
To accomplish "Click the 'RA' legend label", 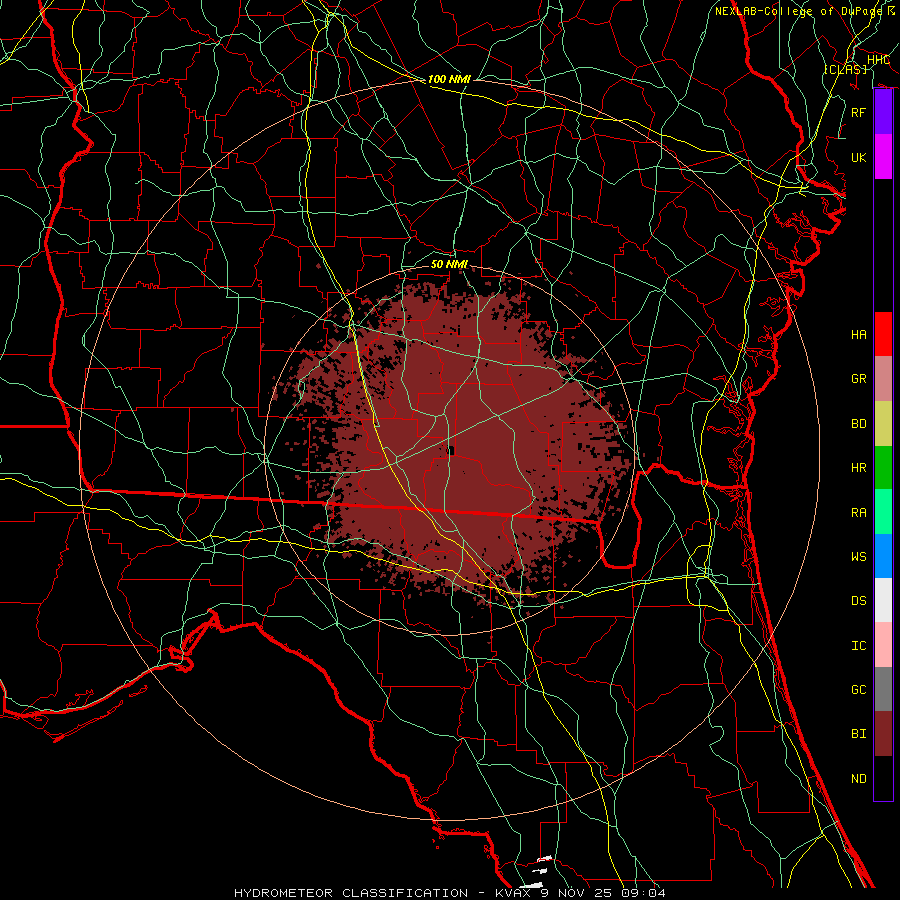I will (x=859, y=513).
